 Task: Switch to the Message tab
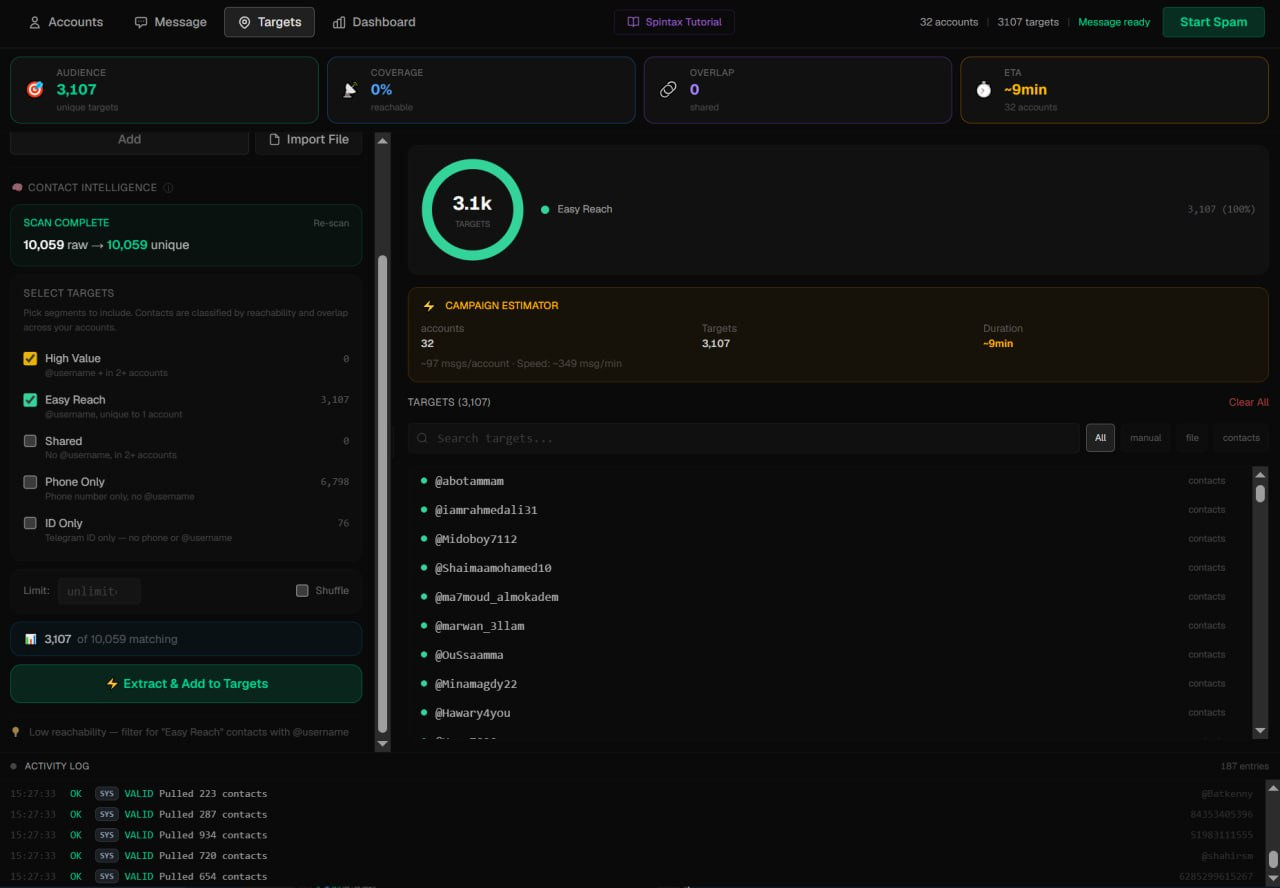click(x=170, y=22)
